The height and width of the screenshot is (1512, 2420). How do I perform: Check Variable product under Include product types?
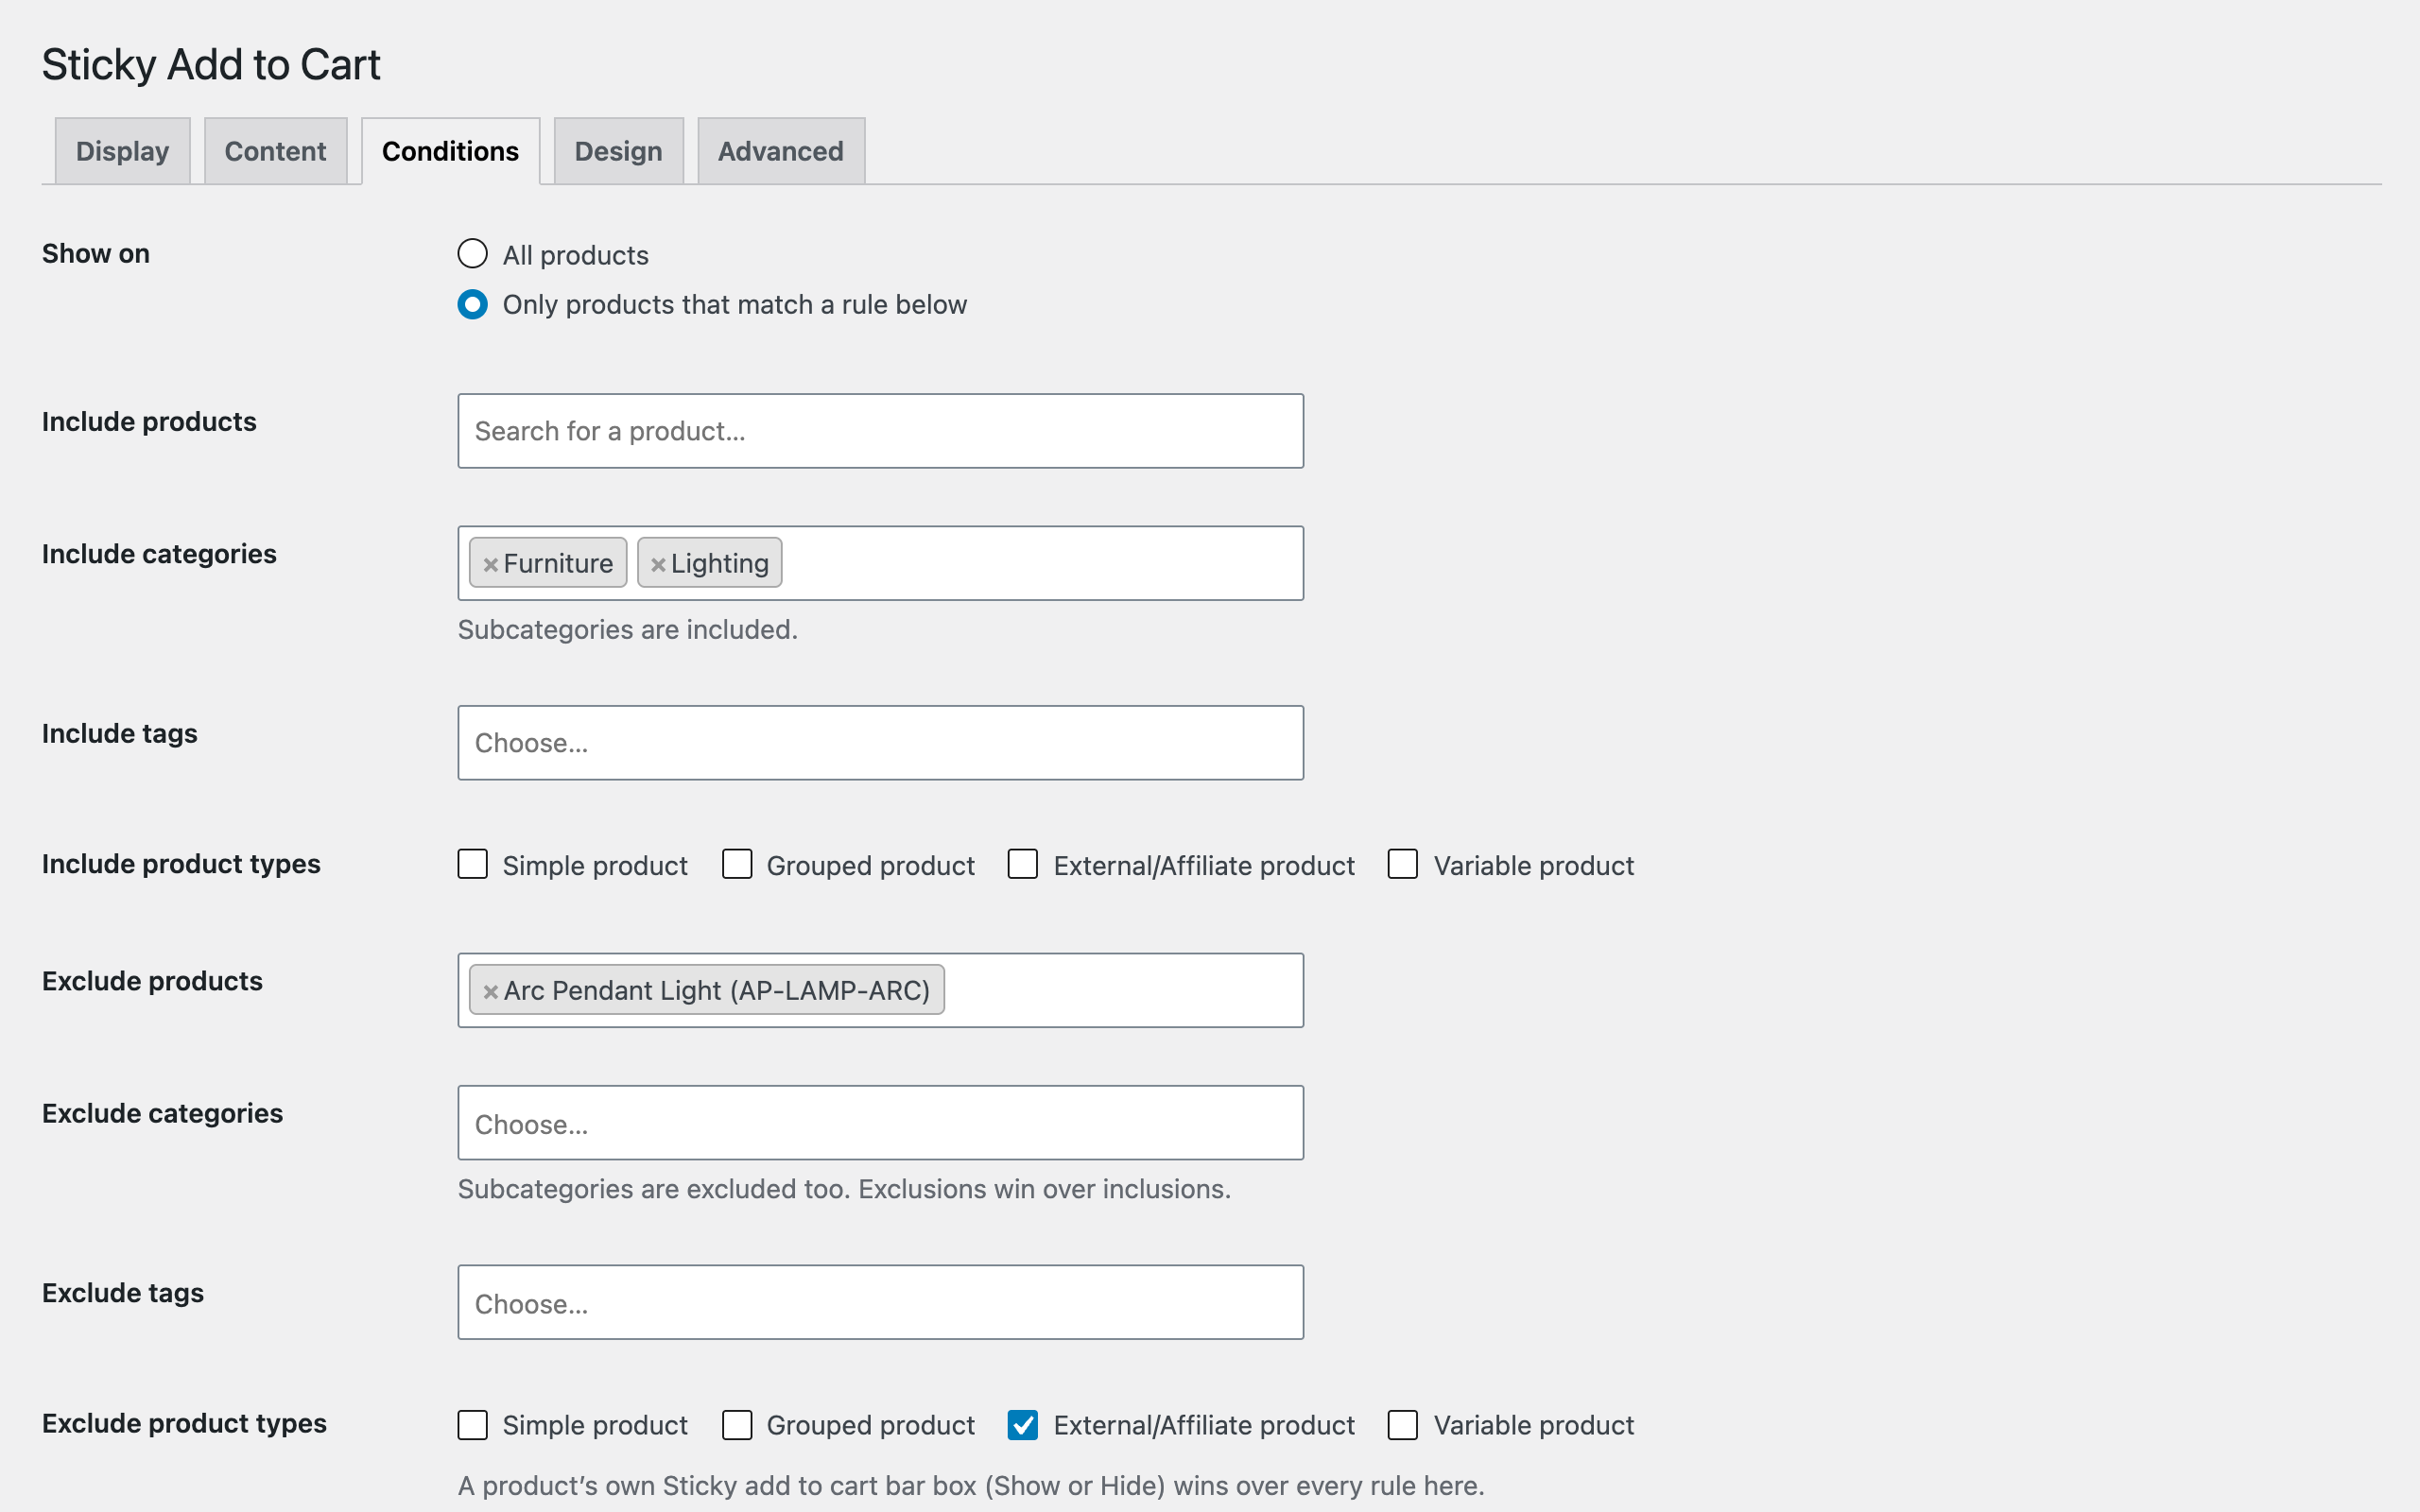tap(1402, 864)
